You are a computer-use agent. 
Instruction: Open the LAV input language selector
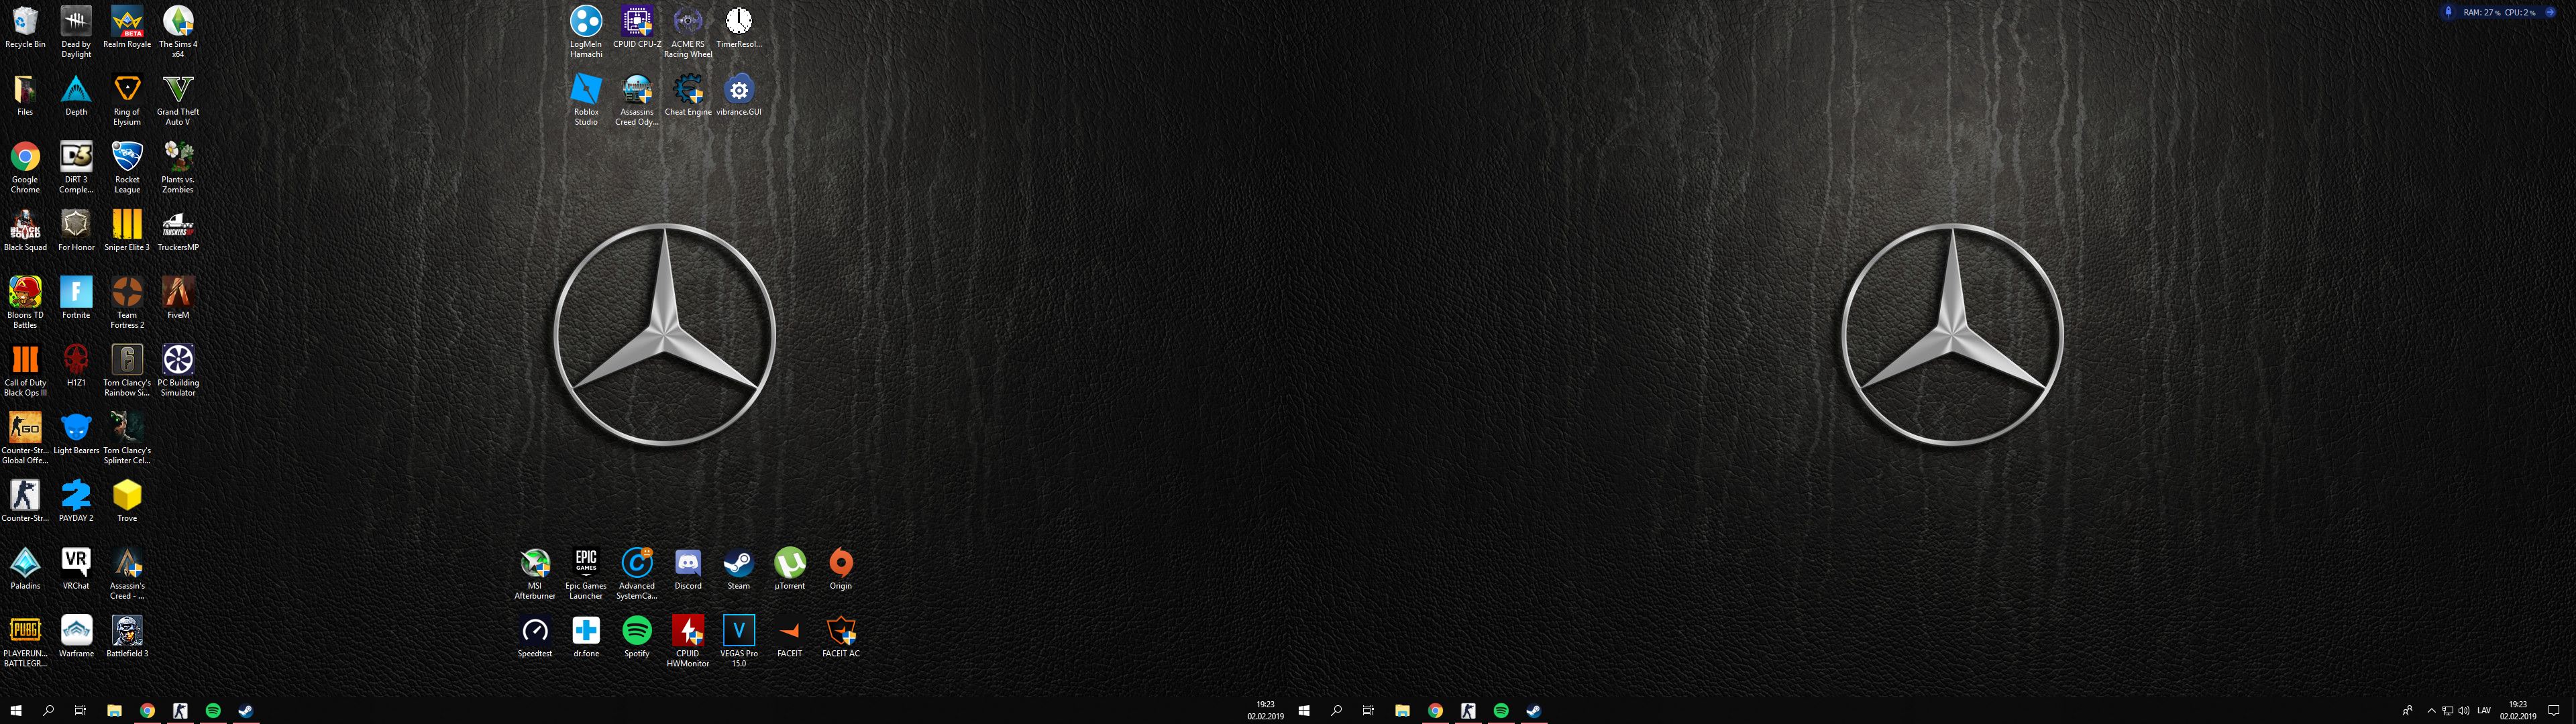2484,711
